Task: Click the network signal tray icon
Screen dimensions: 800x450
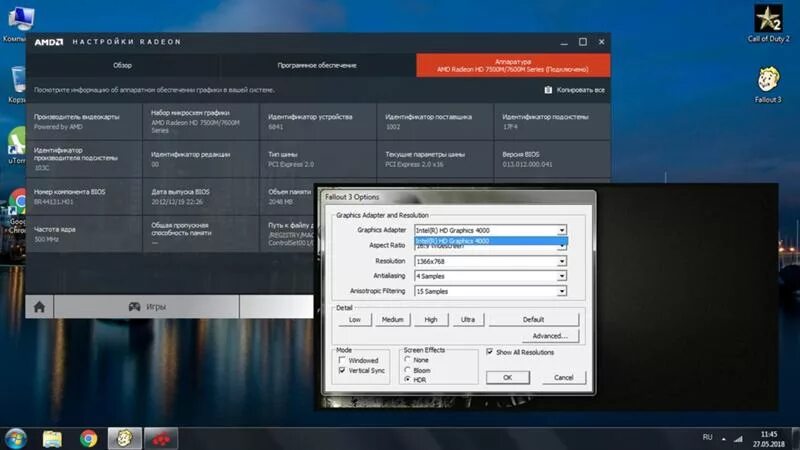Action: pyautogui.click(x=738, y=438)
